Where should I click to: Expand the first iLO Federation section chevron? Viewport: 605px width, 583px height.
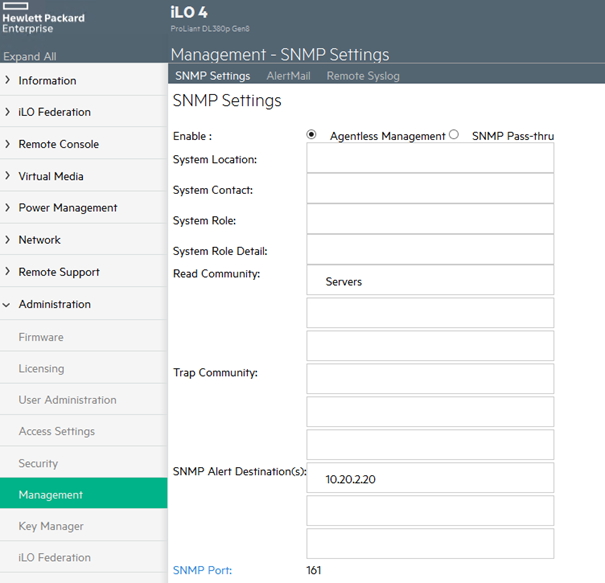(x=7, y=112)
